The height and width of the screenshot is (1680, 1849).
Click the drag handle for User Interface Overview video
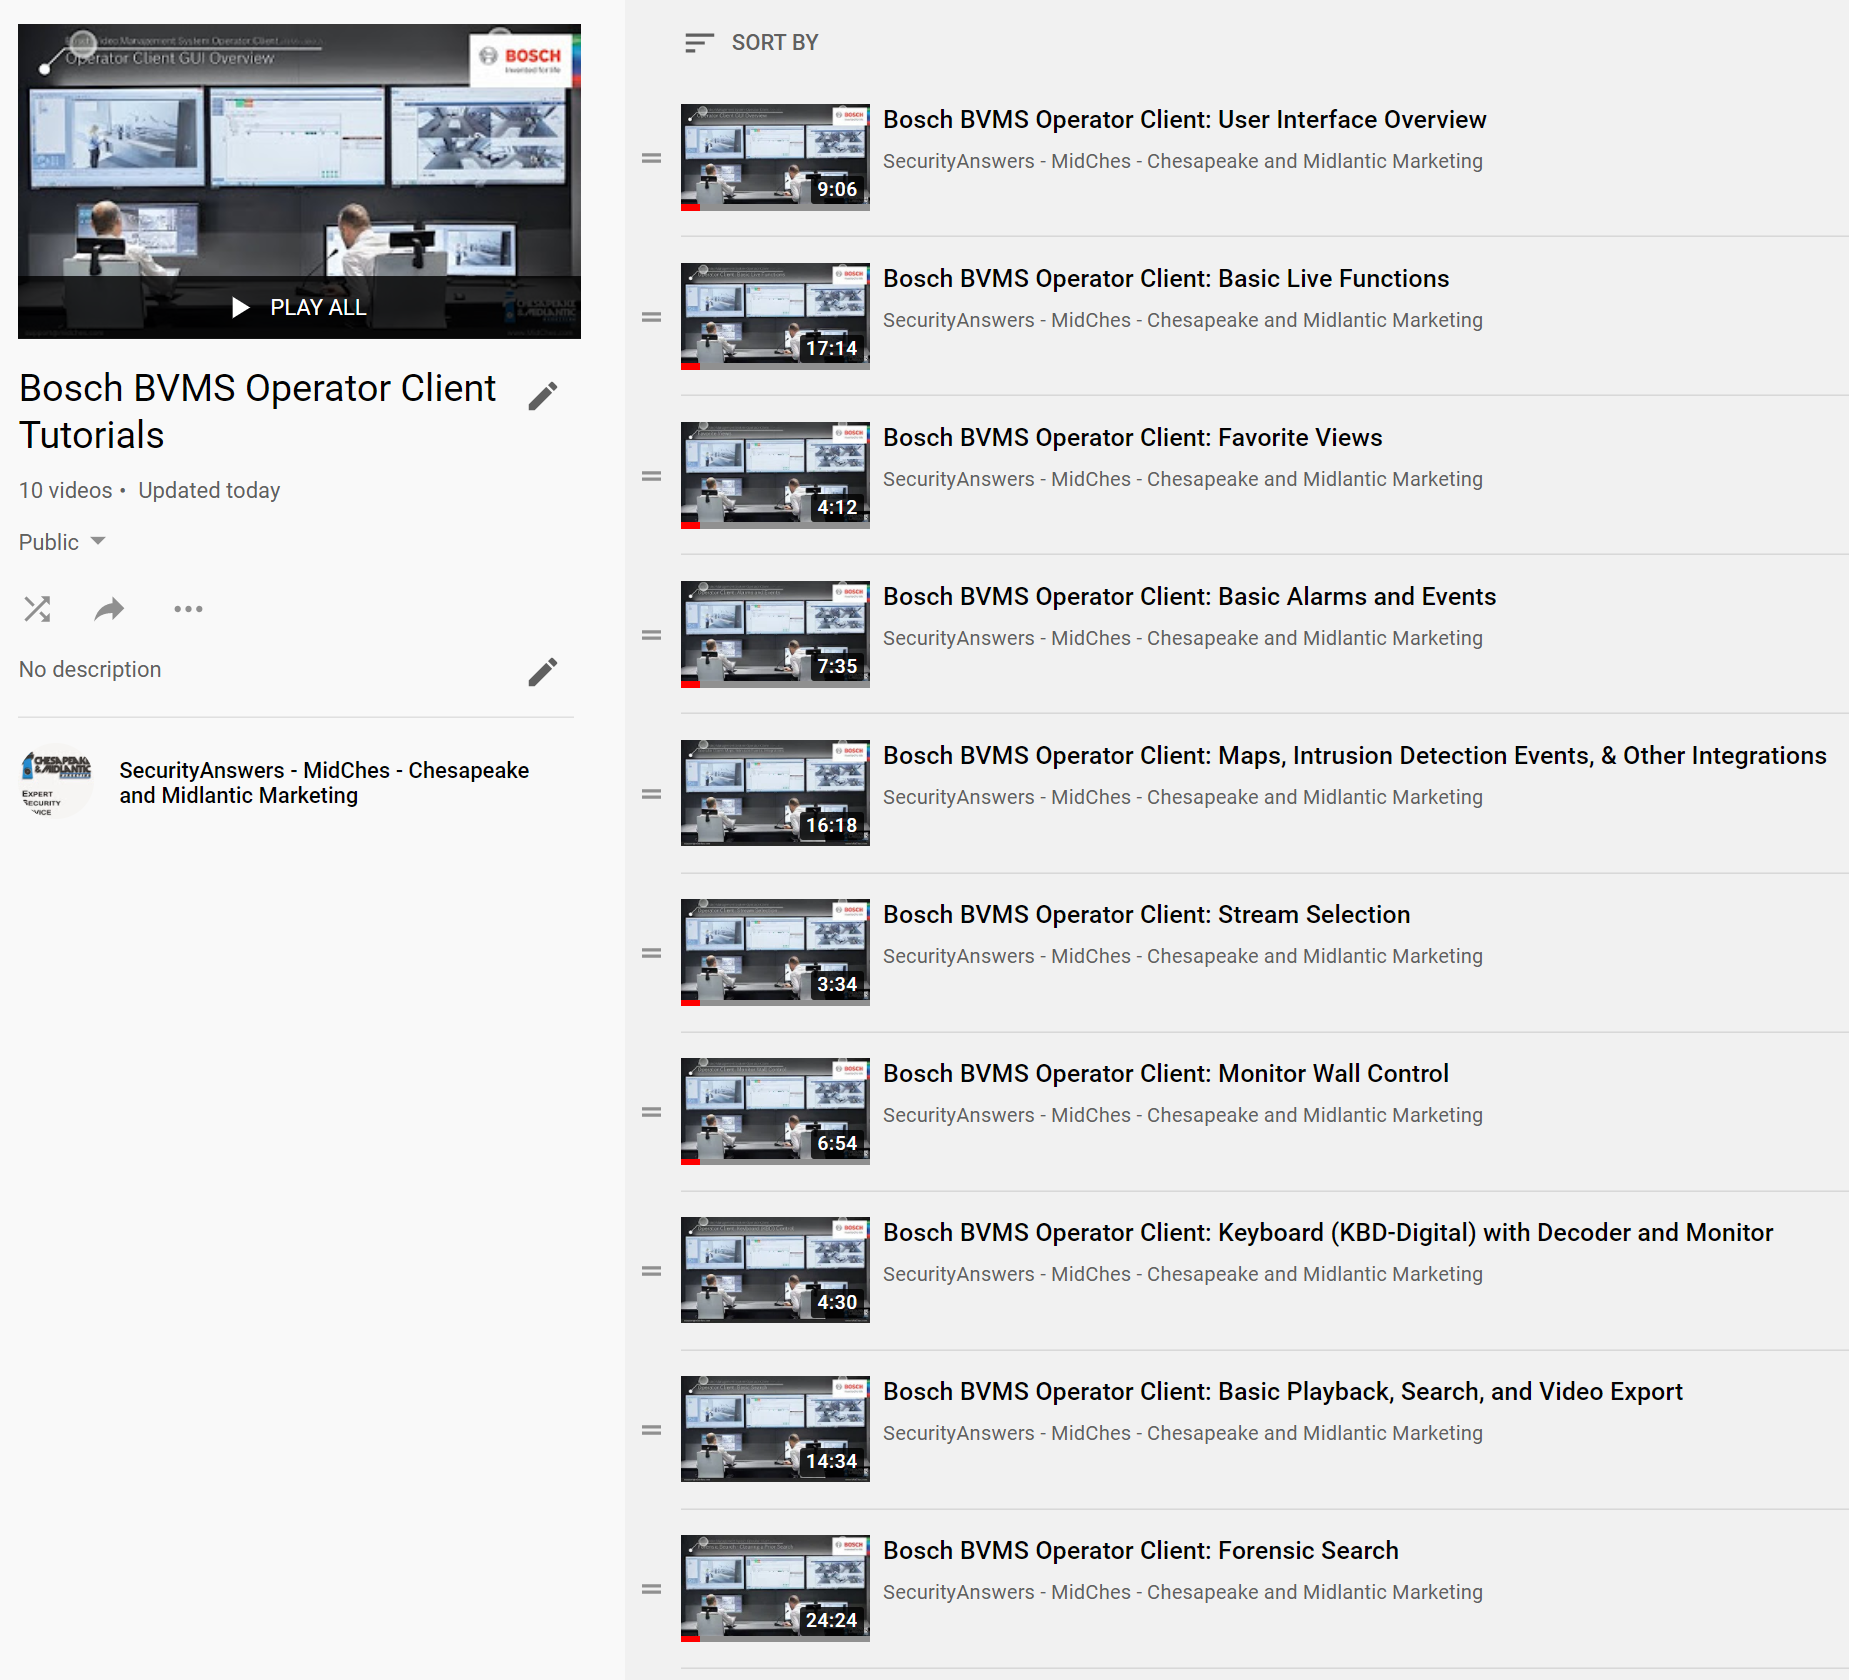651,158
